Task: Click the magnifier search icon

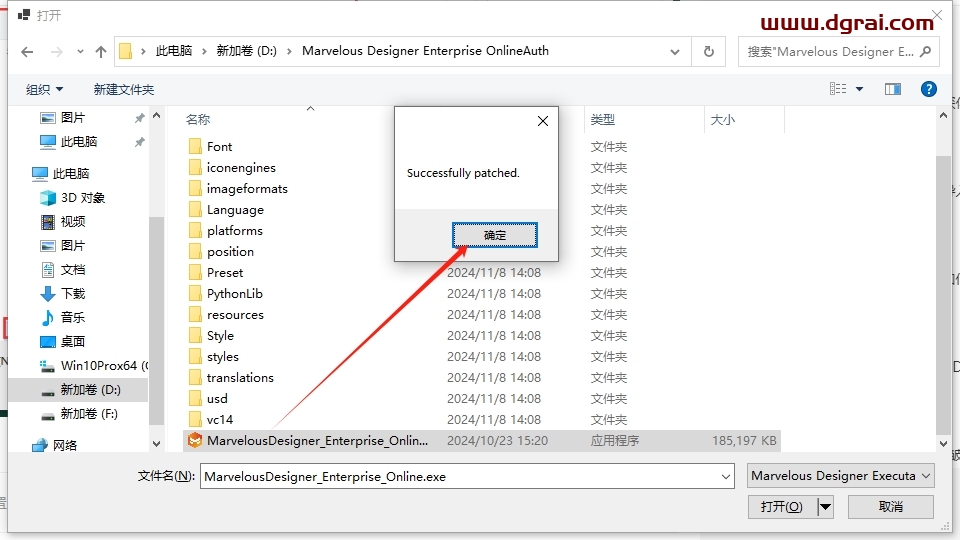Action: [x=926, y=51]
